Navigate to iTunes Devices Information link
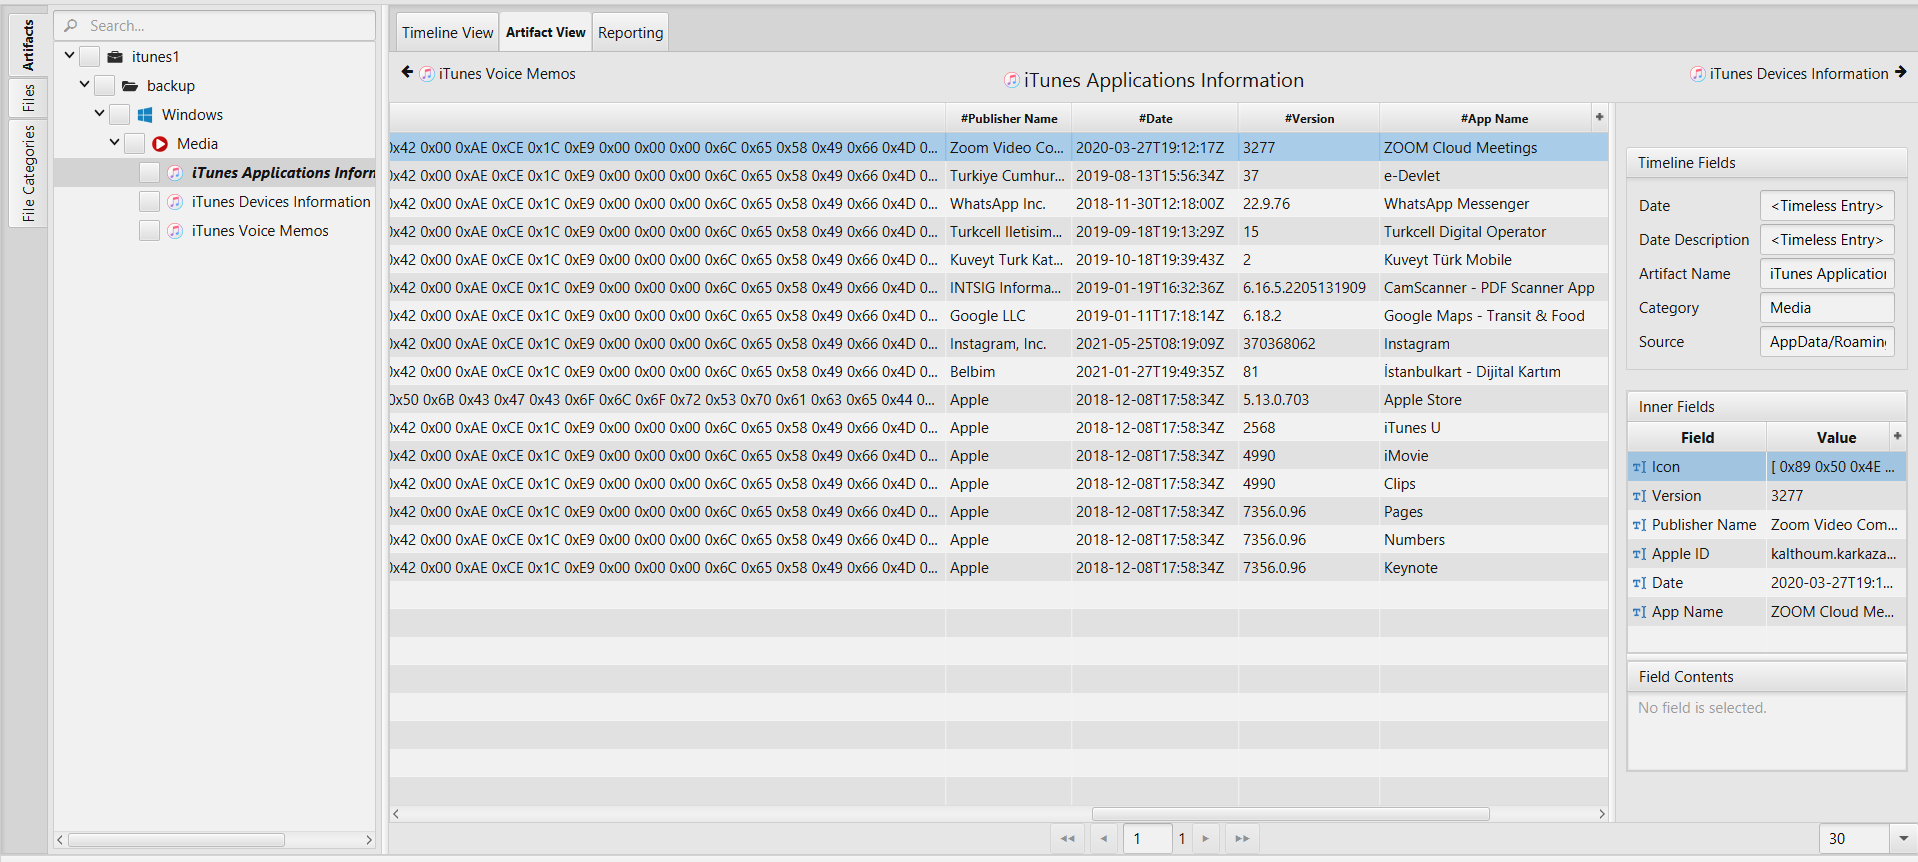This screenshot has height=862, width=1918. pos(1799,74)
